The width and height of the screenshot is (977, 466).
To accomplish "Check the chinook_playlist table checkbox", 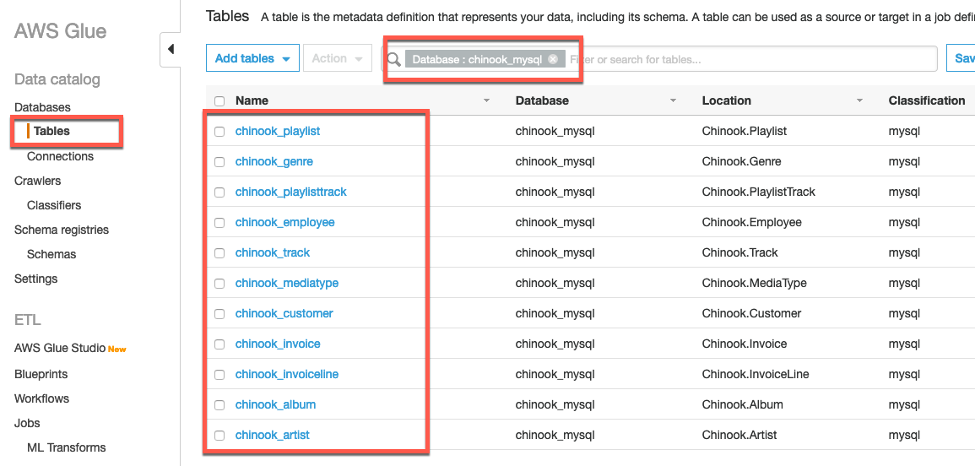I will pyautogui.click(x=219, y=131).
